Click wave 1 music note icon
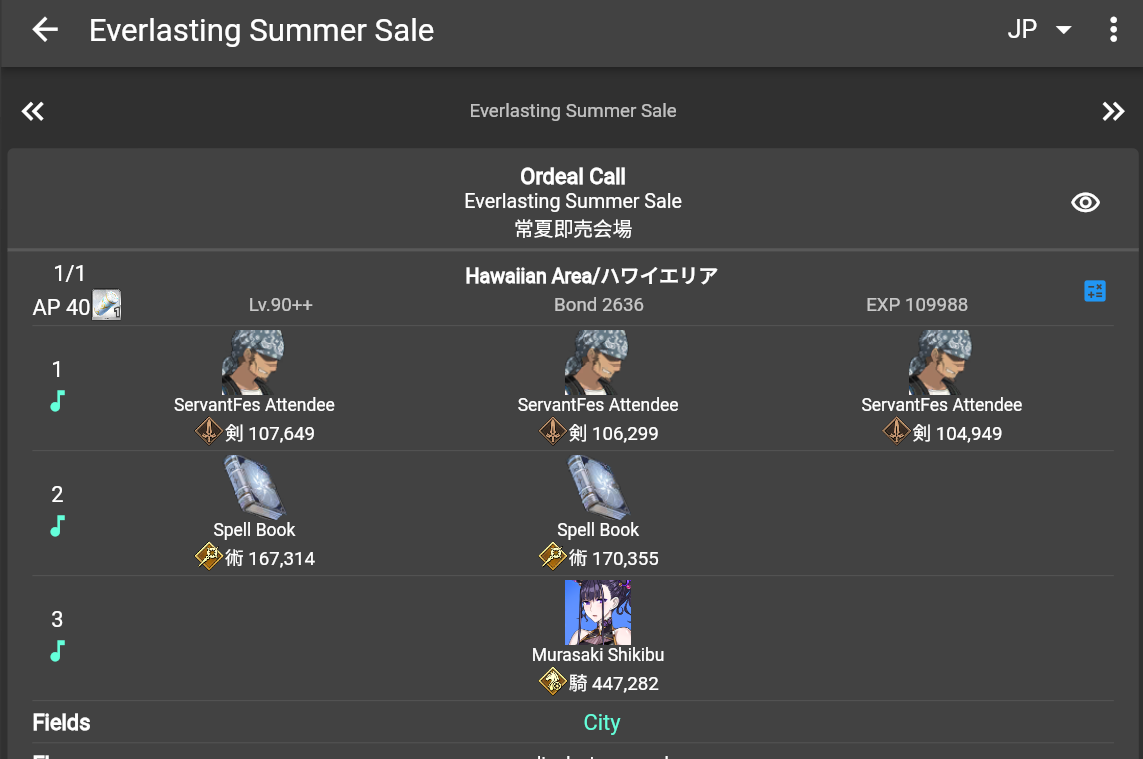The width and height of the screenshot is (1143, 759). coord(57,401)
